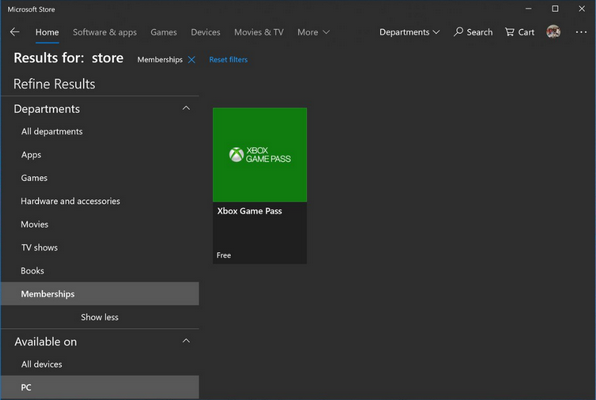596x400 pixels.
Task: Expand the More dropdown in the nav
Action: point(313,32)
